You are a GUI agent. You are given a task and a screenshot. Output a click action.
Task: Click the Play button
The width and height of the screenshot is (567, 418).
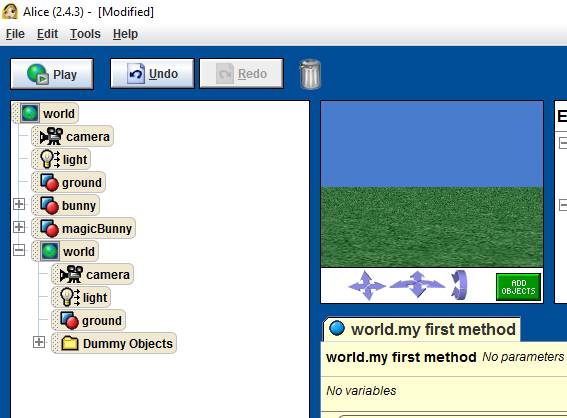pyautogui.click(x=52, y=74)
